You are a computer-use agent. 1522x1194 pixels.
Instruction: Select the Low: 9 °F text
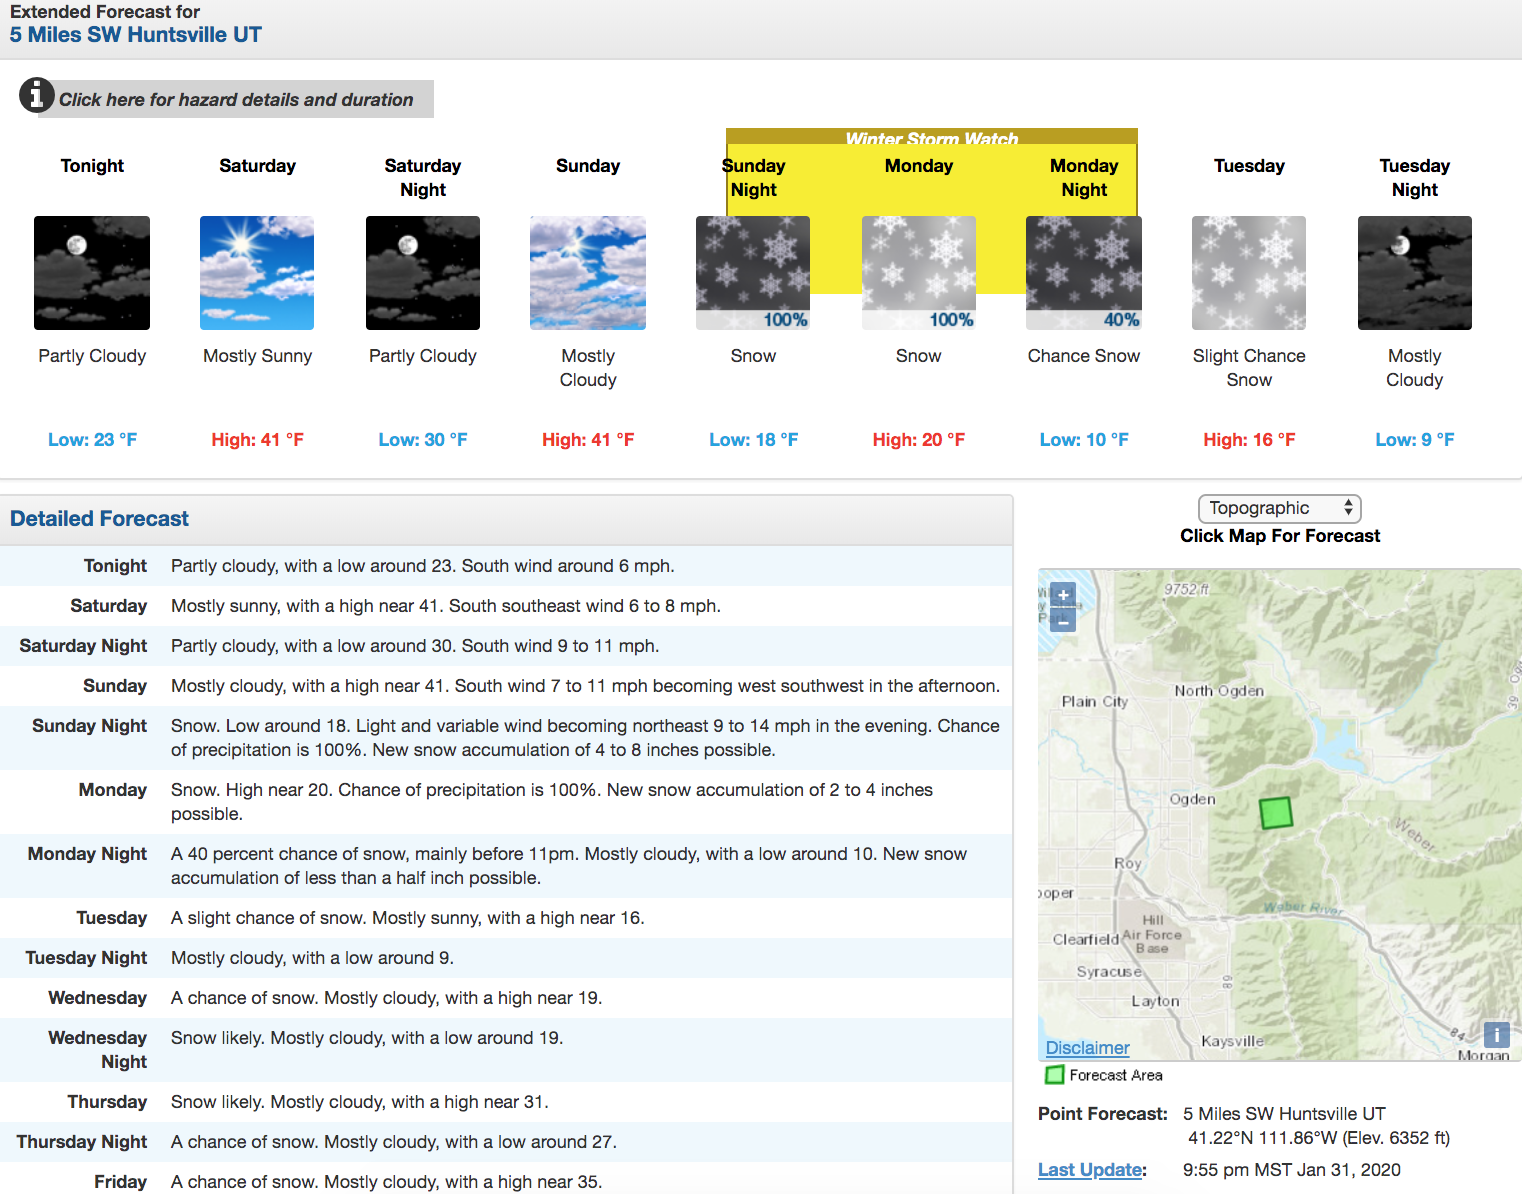click(1415, 440)
